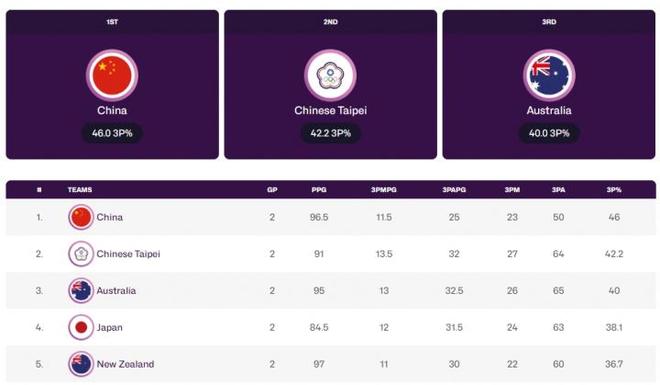Image resolution: width=660 pixels, height=385 pixels.
Task: Sort by 3PMPG column header
Action: tap(383, 190)
